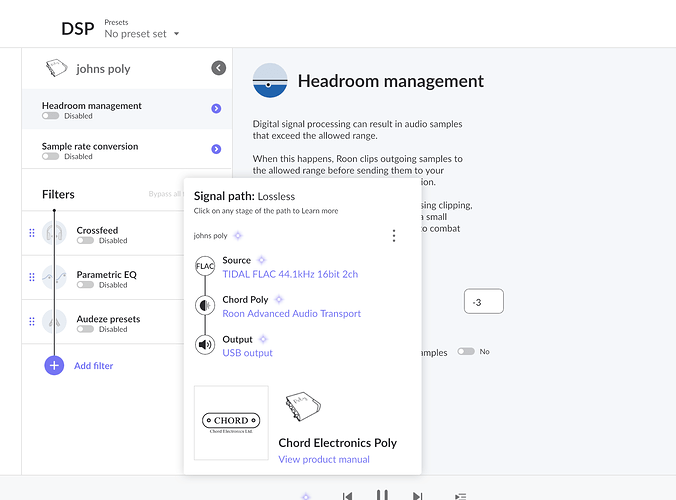Open the signal path three-dot menu
Image resolution: width=676 pixels, height=500 pixels.
[x=394, y=236]
